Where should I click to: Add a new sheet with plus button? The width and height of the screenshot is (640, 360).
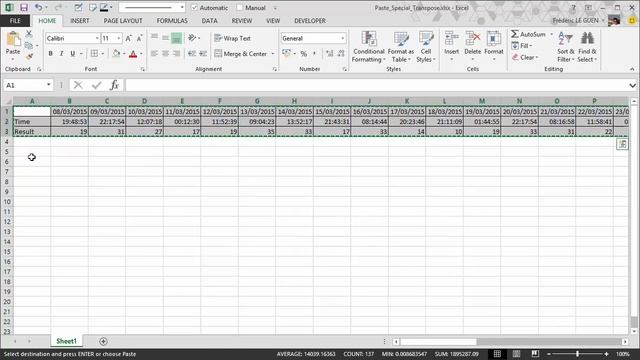(103, 341)
